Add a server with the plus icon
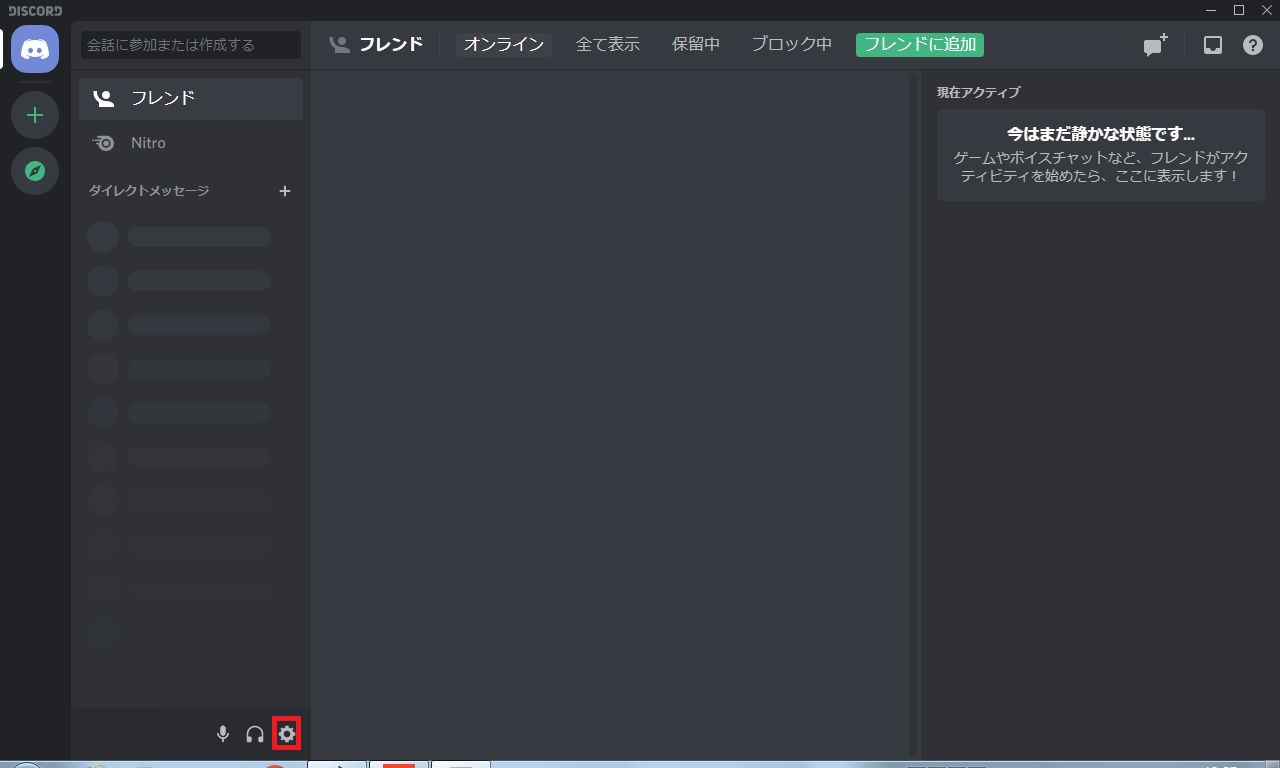 [35, 115]
